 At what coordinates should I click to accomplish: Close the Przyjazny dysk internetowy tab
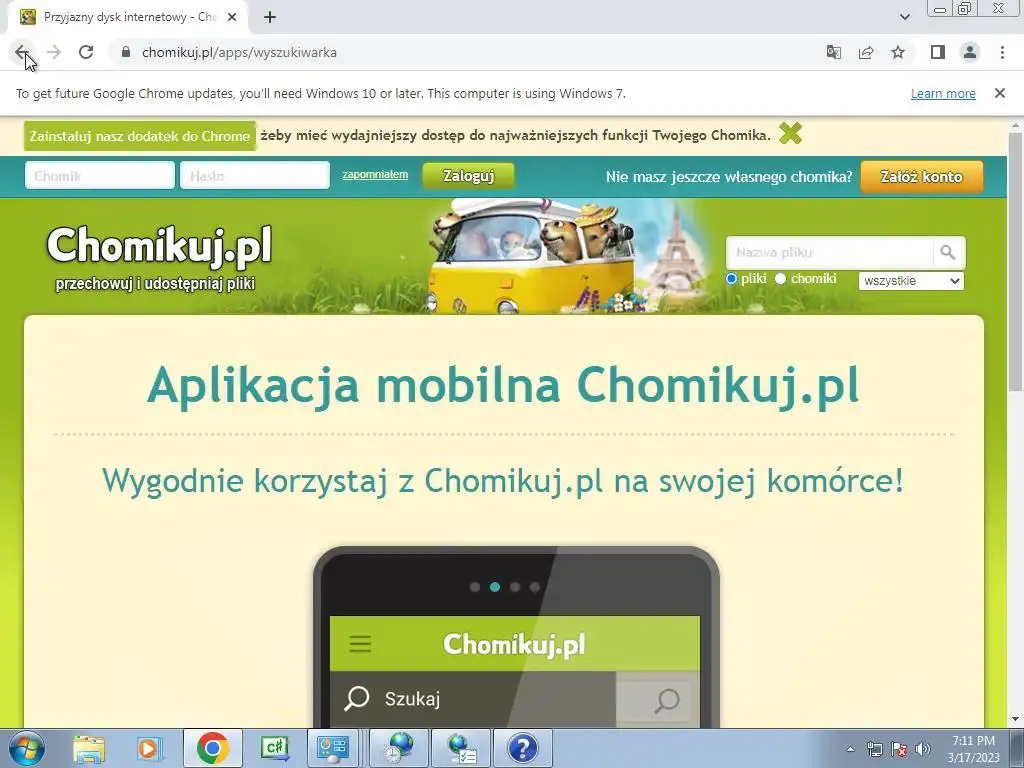232,17
